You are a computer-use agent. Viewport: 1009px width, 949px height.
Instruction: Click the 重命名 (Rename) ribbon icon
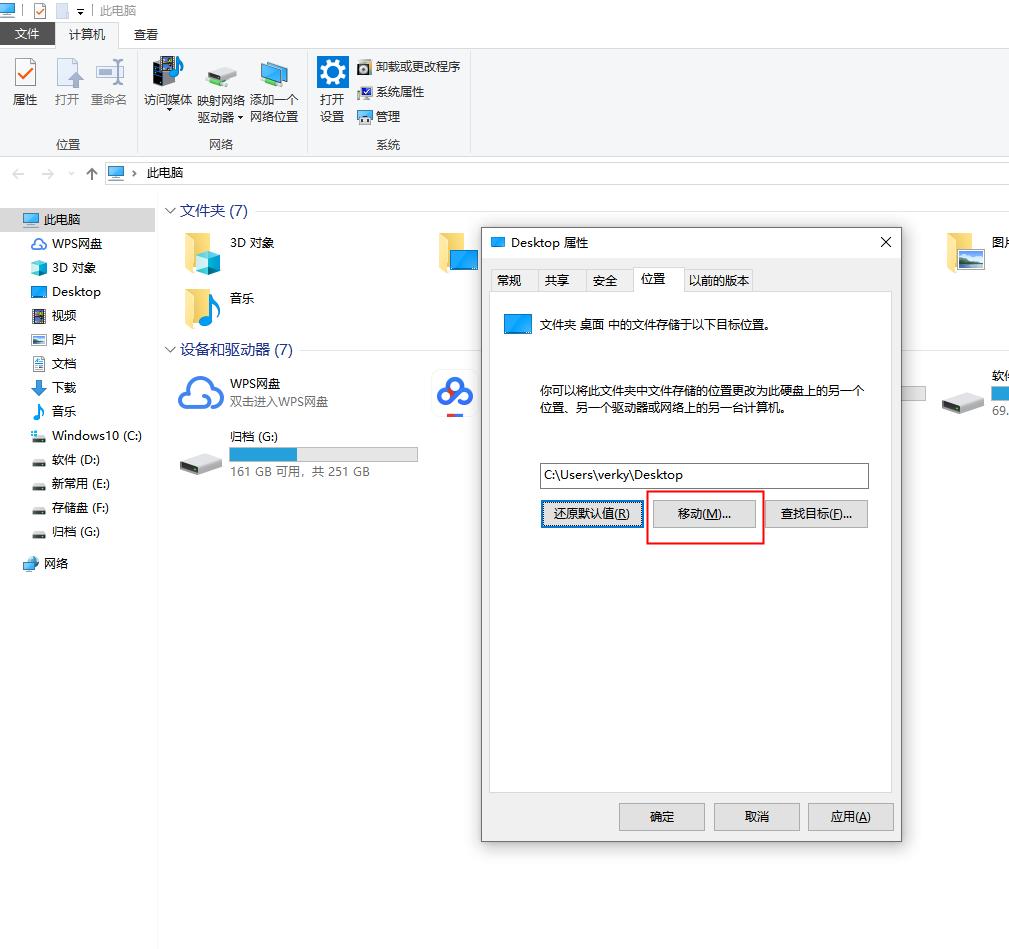click(x=109, y=82)
